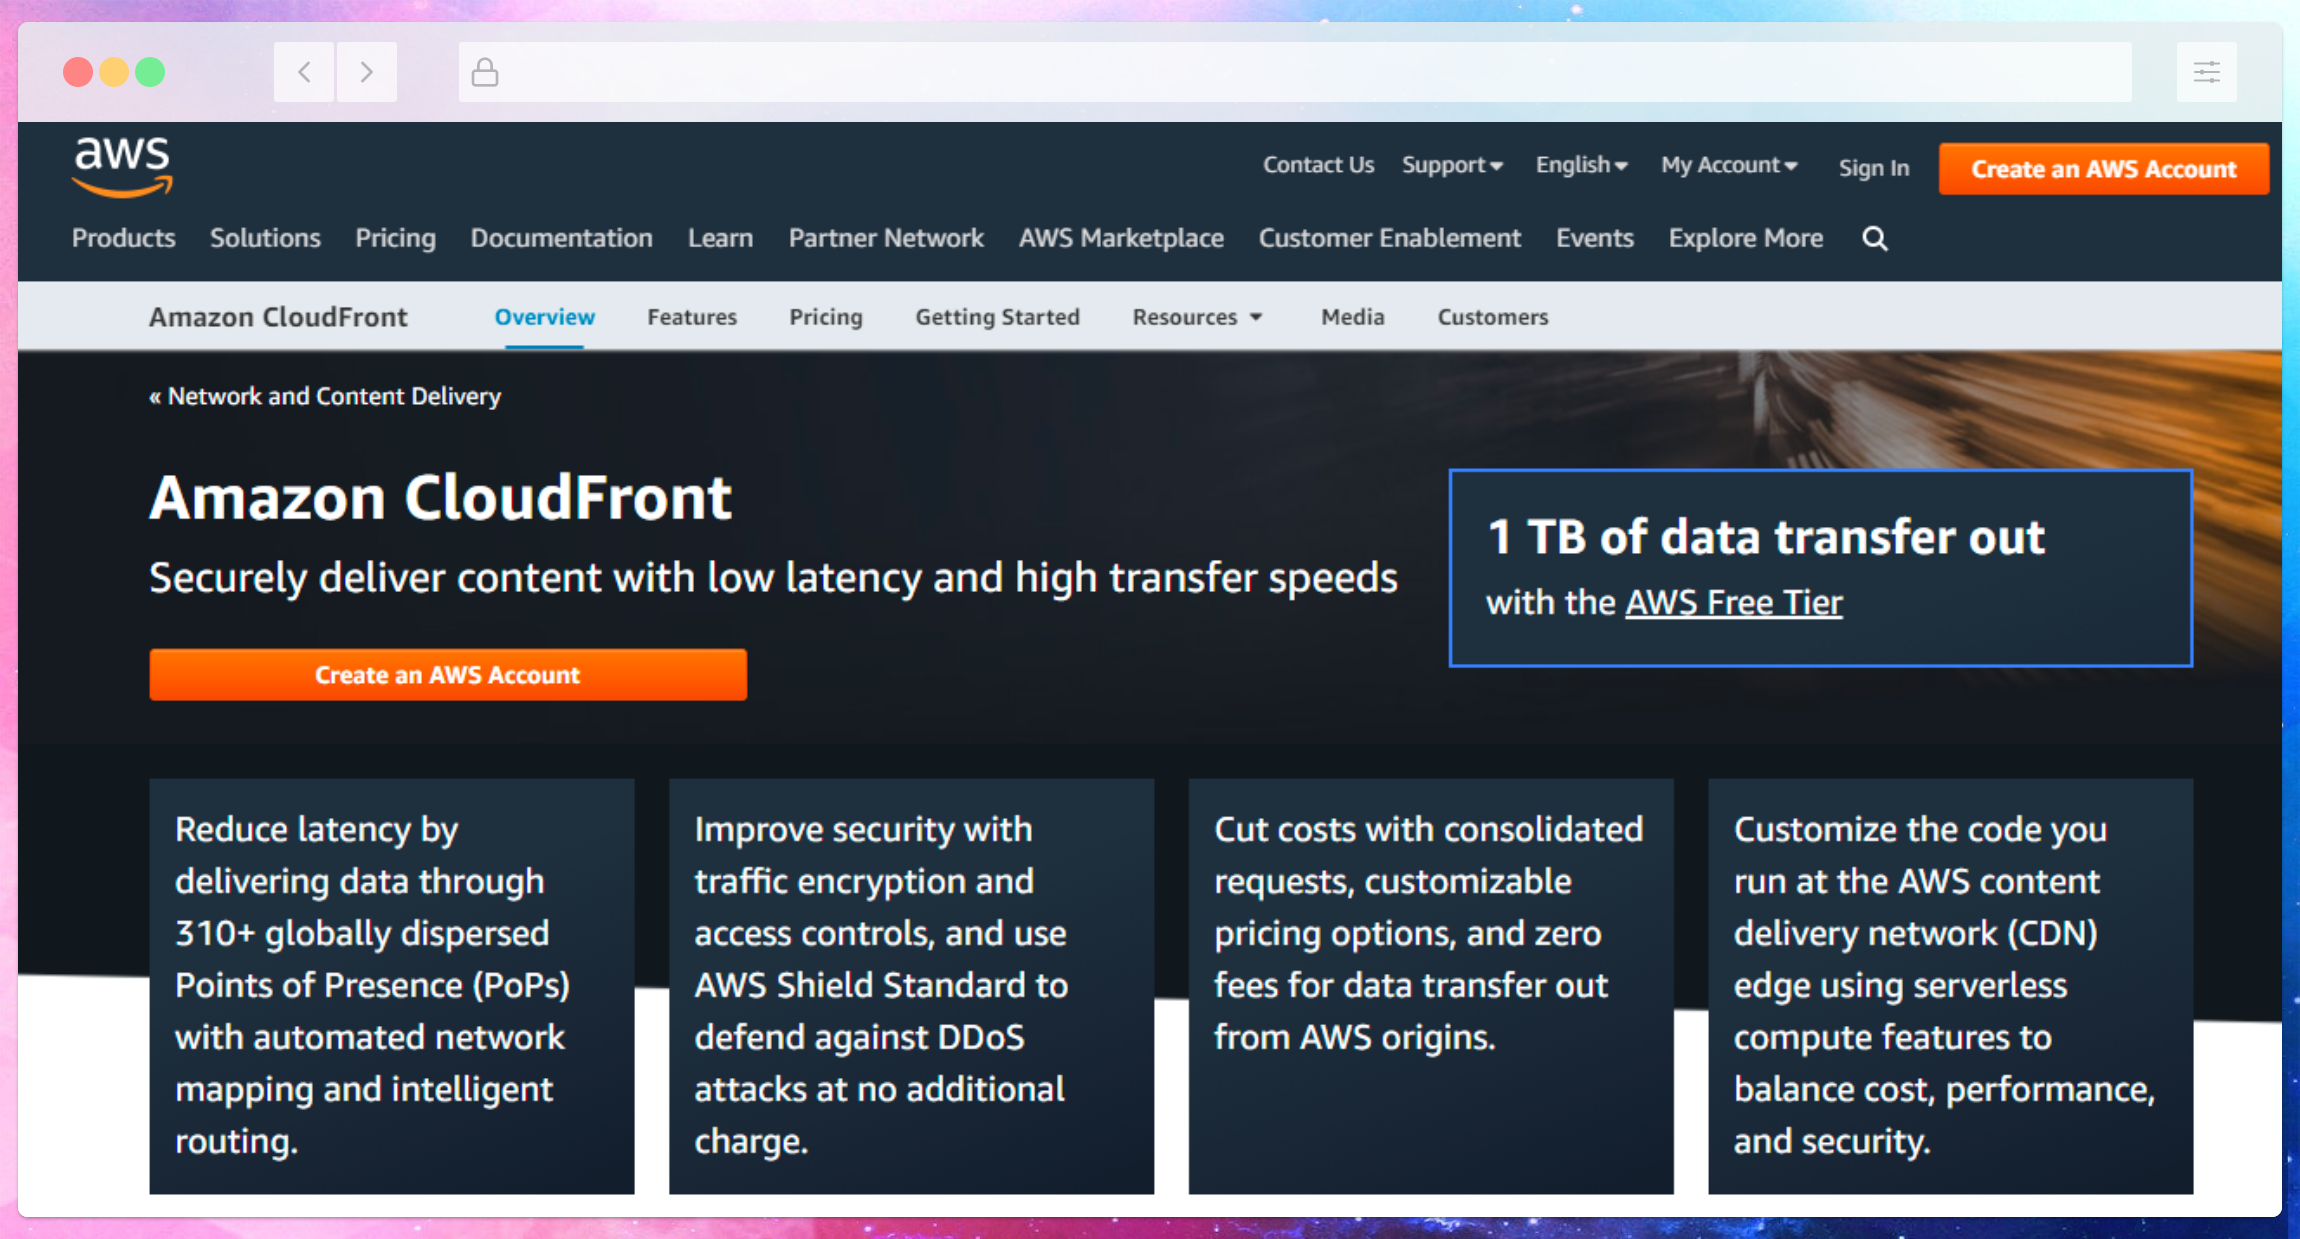The image size is (2300, 1239).
Task: Follow the AWS Free Tier link
Action: pyautogui.click(x=1733, y=603)
